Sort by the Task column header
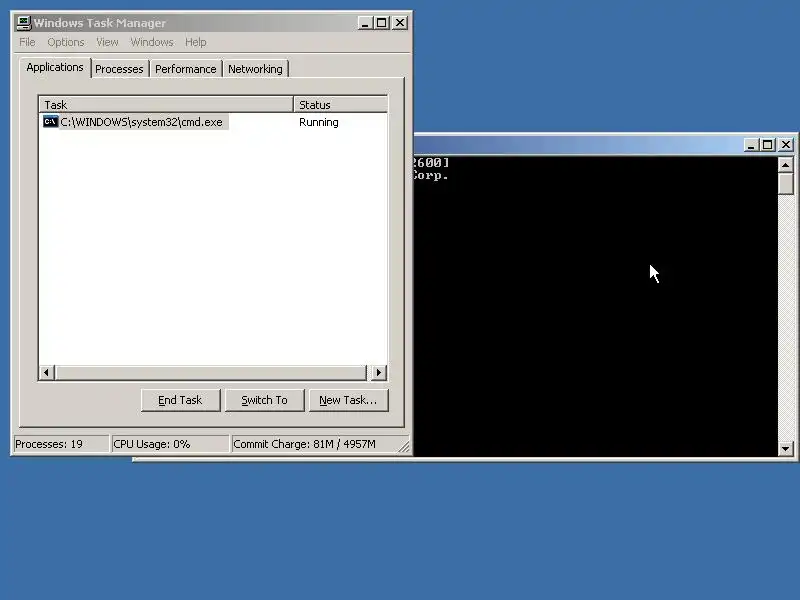The width and height of the screenshot is (800, 600). click(x=166, y=105)
